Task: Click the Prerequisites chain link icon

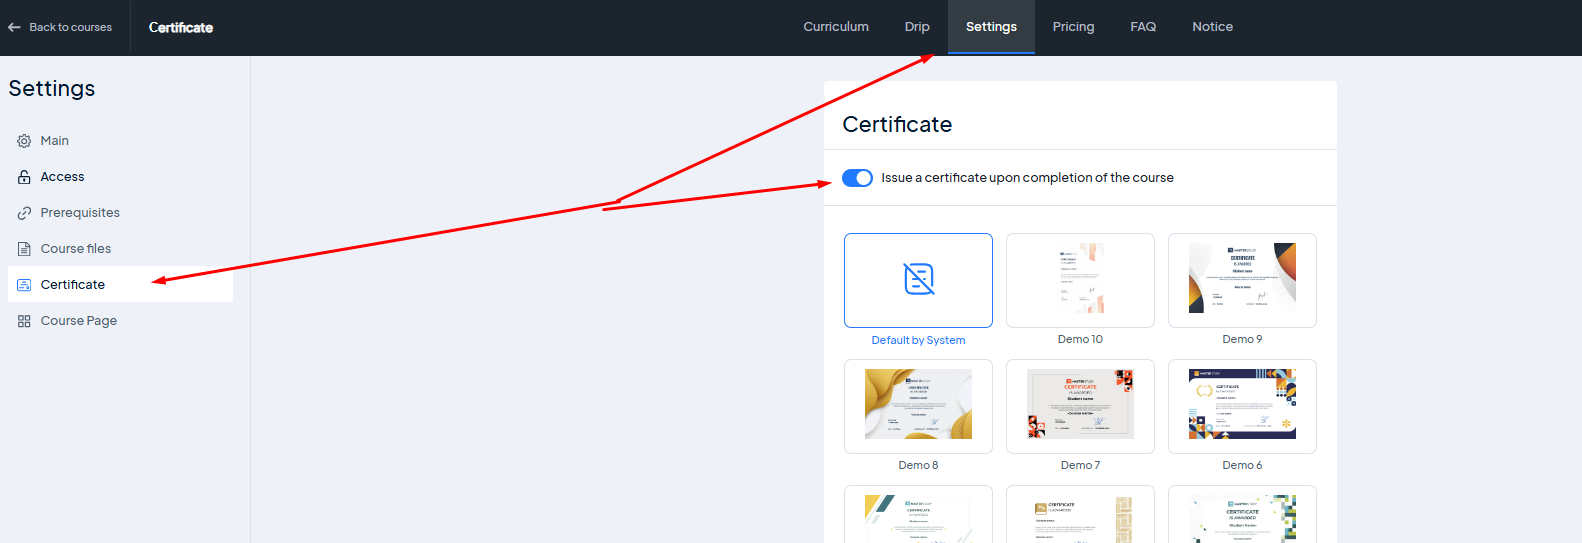Action: tap(24, 213)
